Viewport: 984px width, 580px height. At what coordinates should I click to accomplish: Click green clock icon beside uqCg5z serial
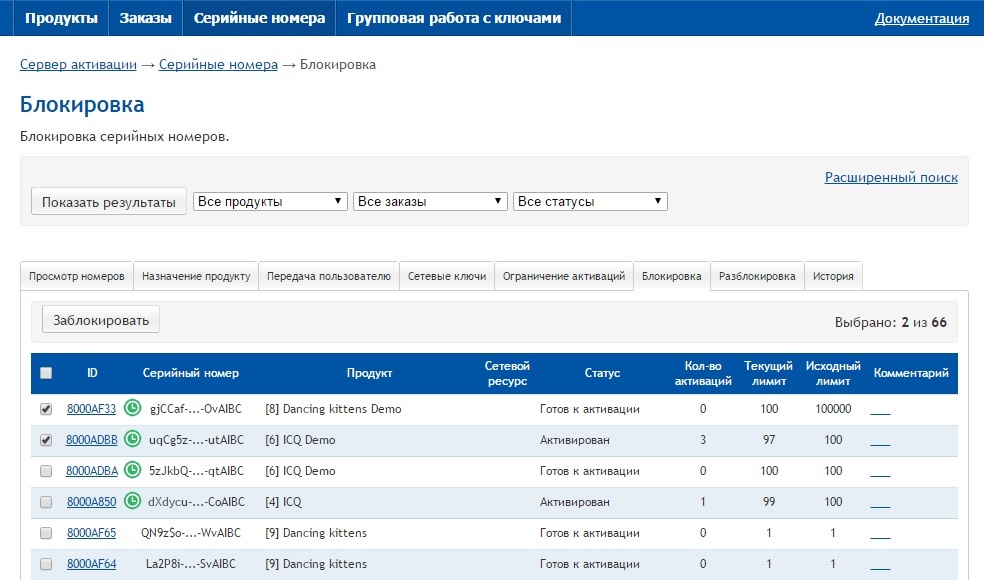click(132, 439)
